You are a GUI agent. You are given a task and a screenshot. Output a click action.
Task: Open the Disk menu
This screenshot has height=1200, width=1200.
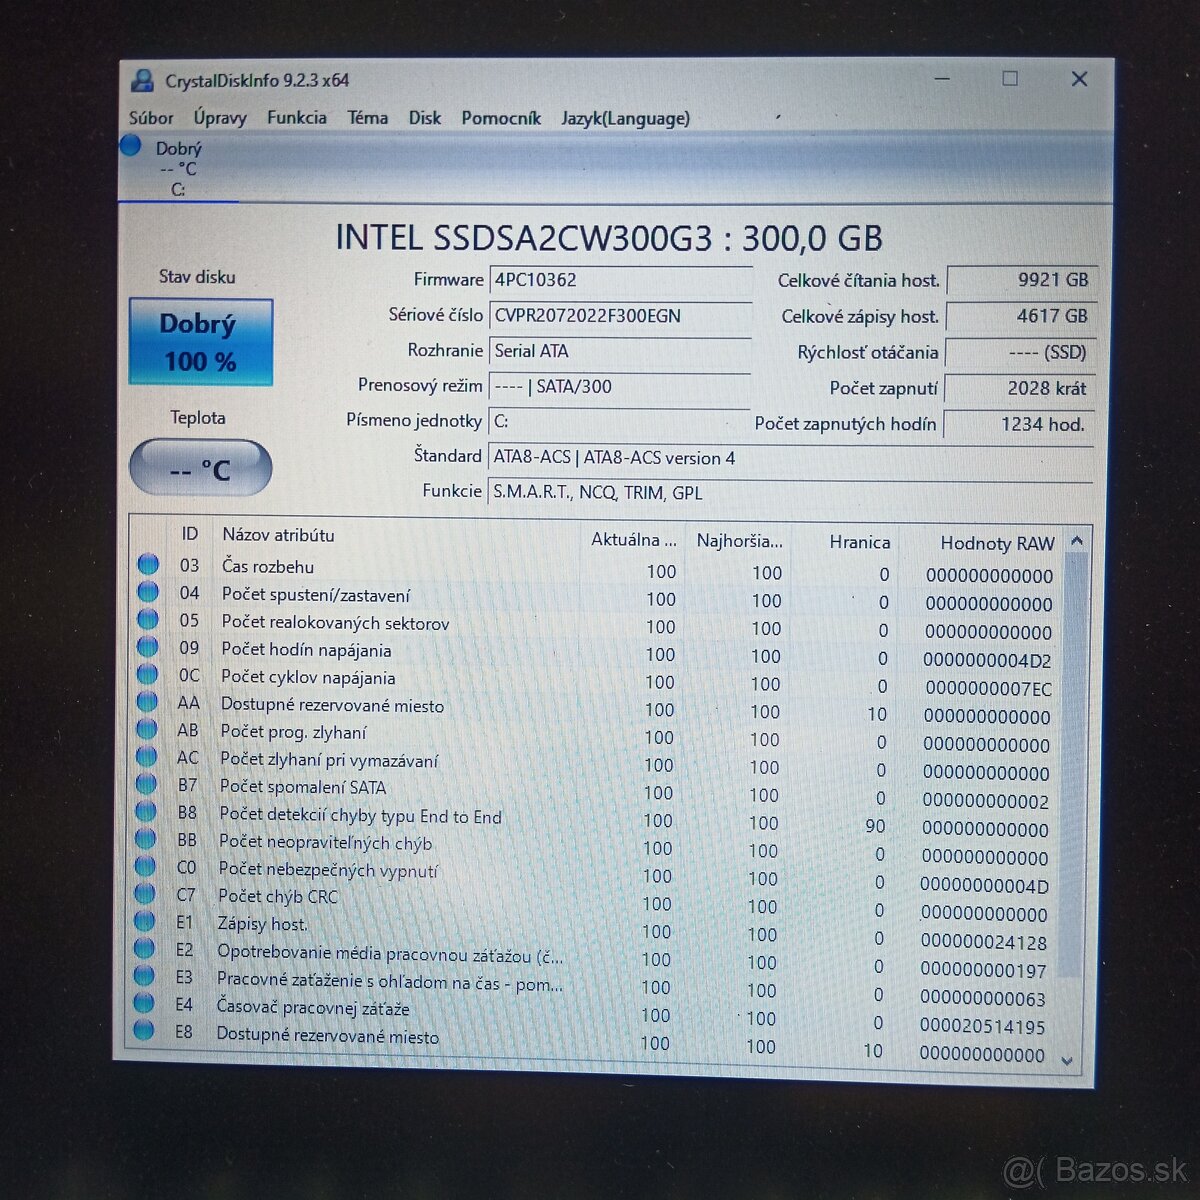click(425, 118)
